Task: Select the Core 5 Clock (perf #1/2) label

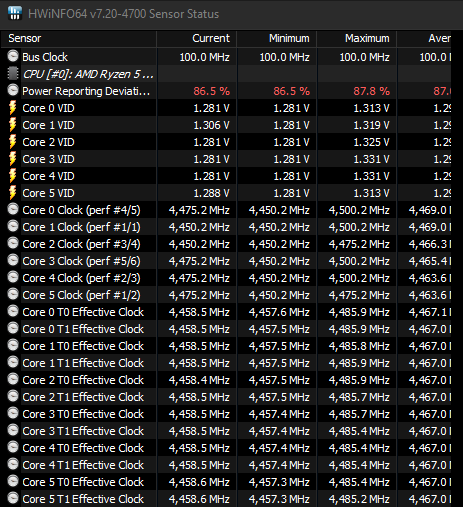Action: pos(81,295)
